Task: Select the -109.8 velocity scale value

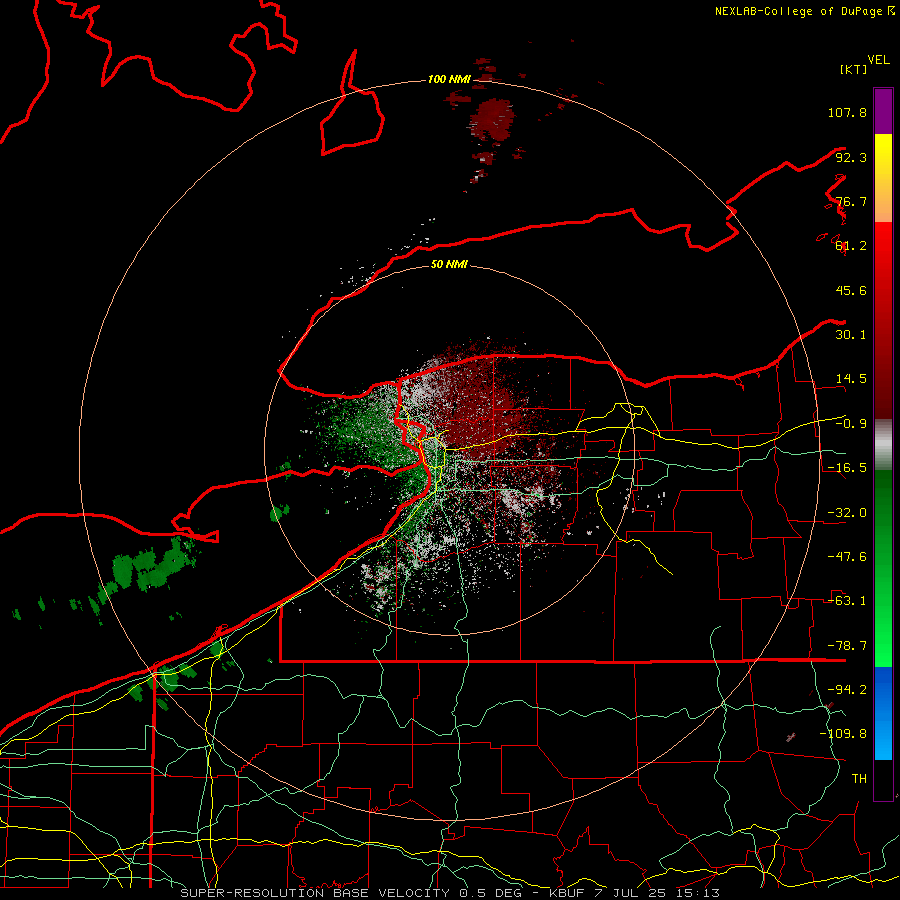Action: 843,734
